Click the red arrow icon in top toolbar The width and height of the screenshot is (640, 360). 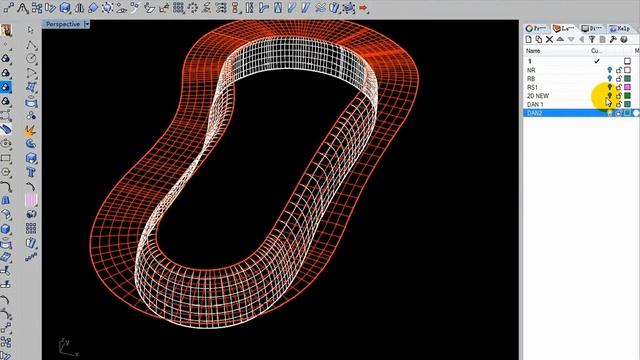point(363,8)
